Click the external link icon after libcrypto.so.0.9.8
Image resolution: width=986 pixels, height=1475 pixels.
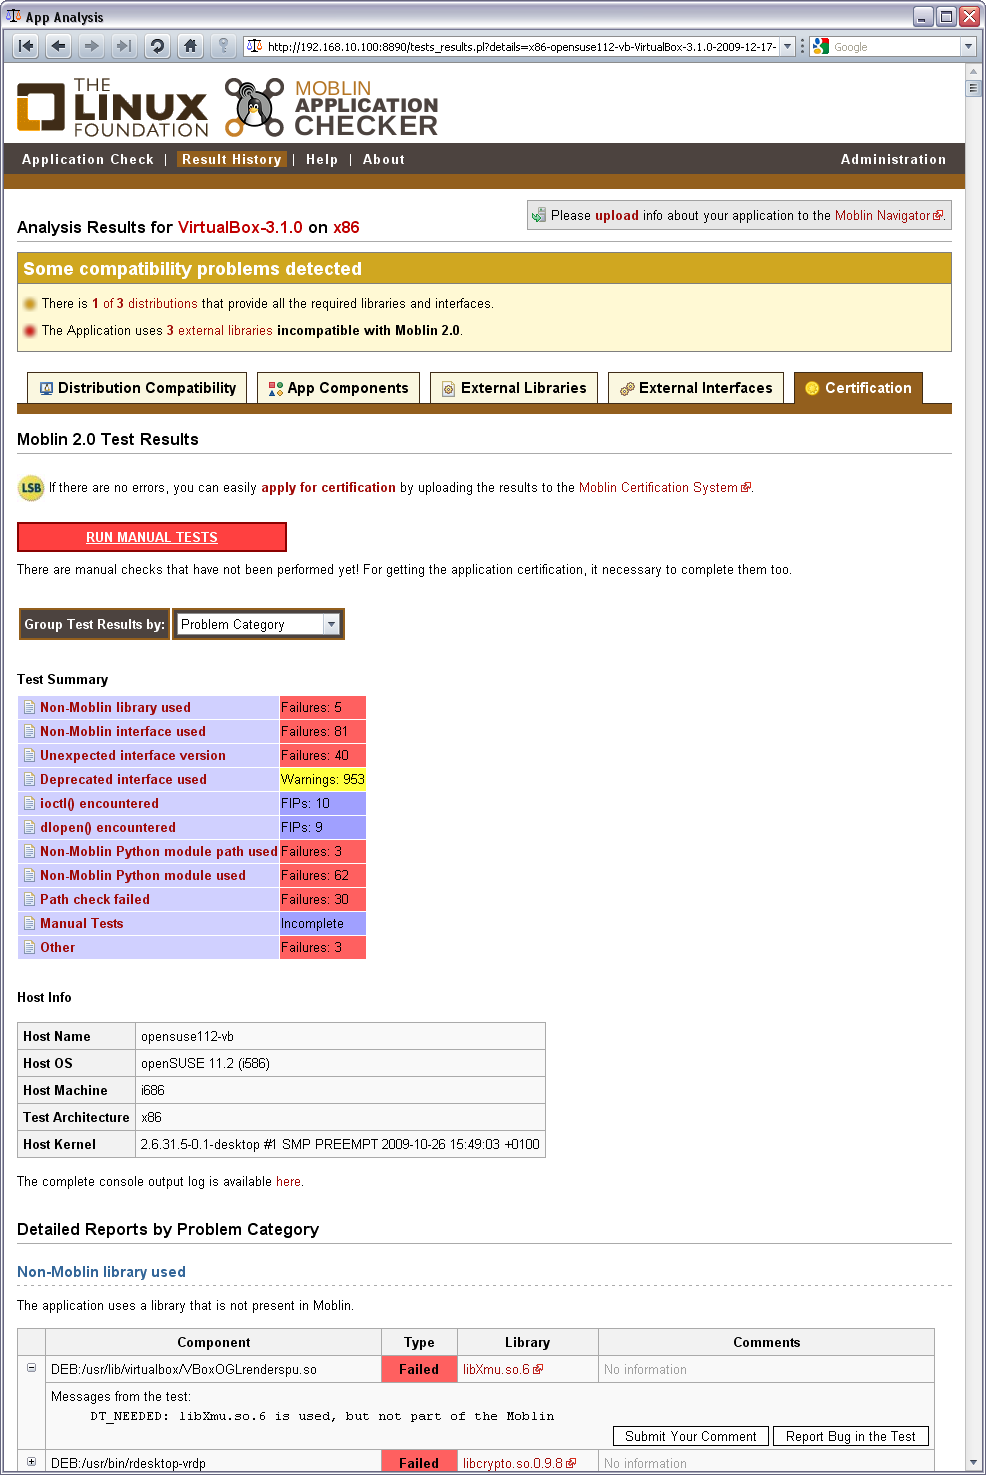click(x=571, y=1463)
